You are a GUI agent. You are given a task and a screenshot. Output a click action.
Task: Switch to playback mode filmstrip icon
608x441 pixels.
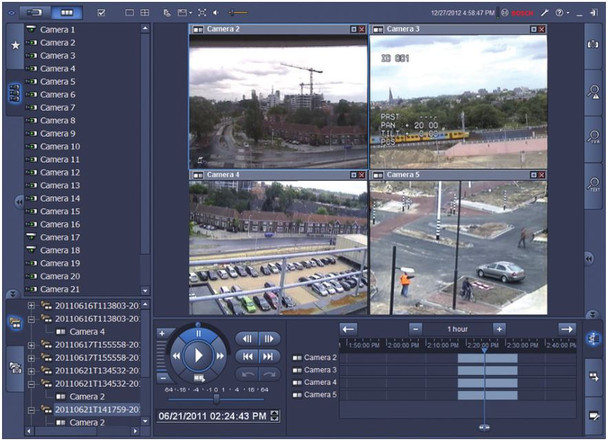[66, 12]
